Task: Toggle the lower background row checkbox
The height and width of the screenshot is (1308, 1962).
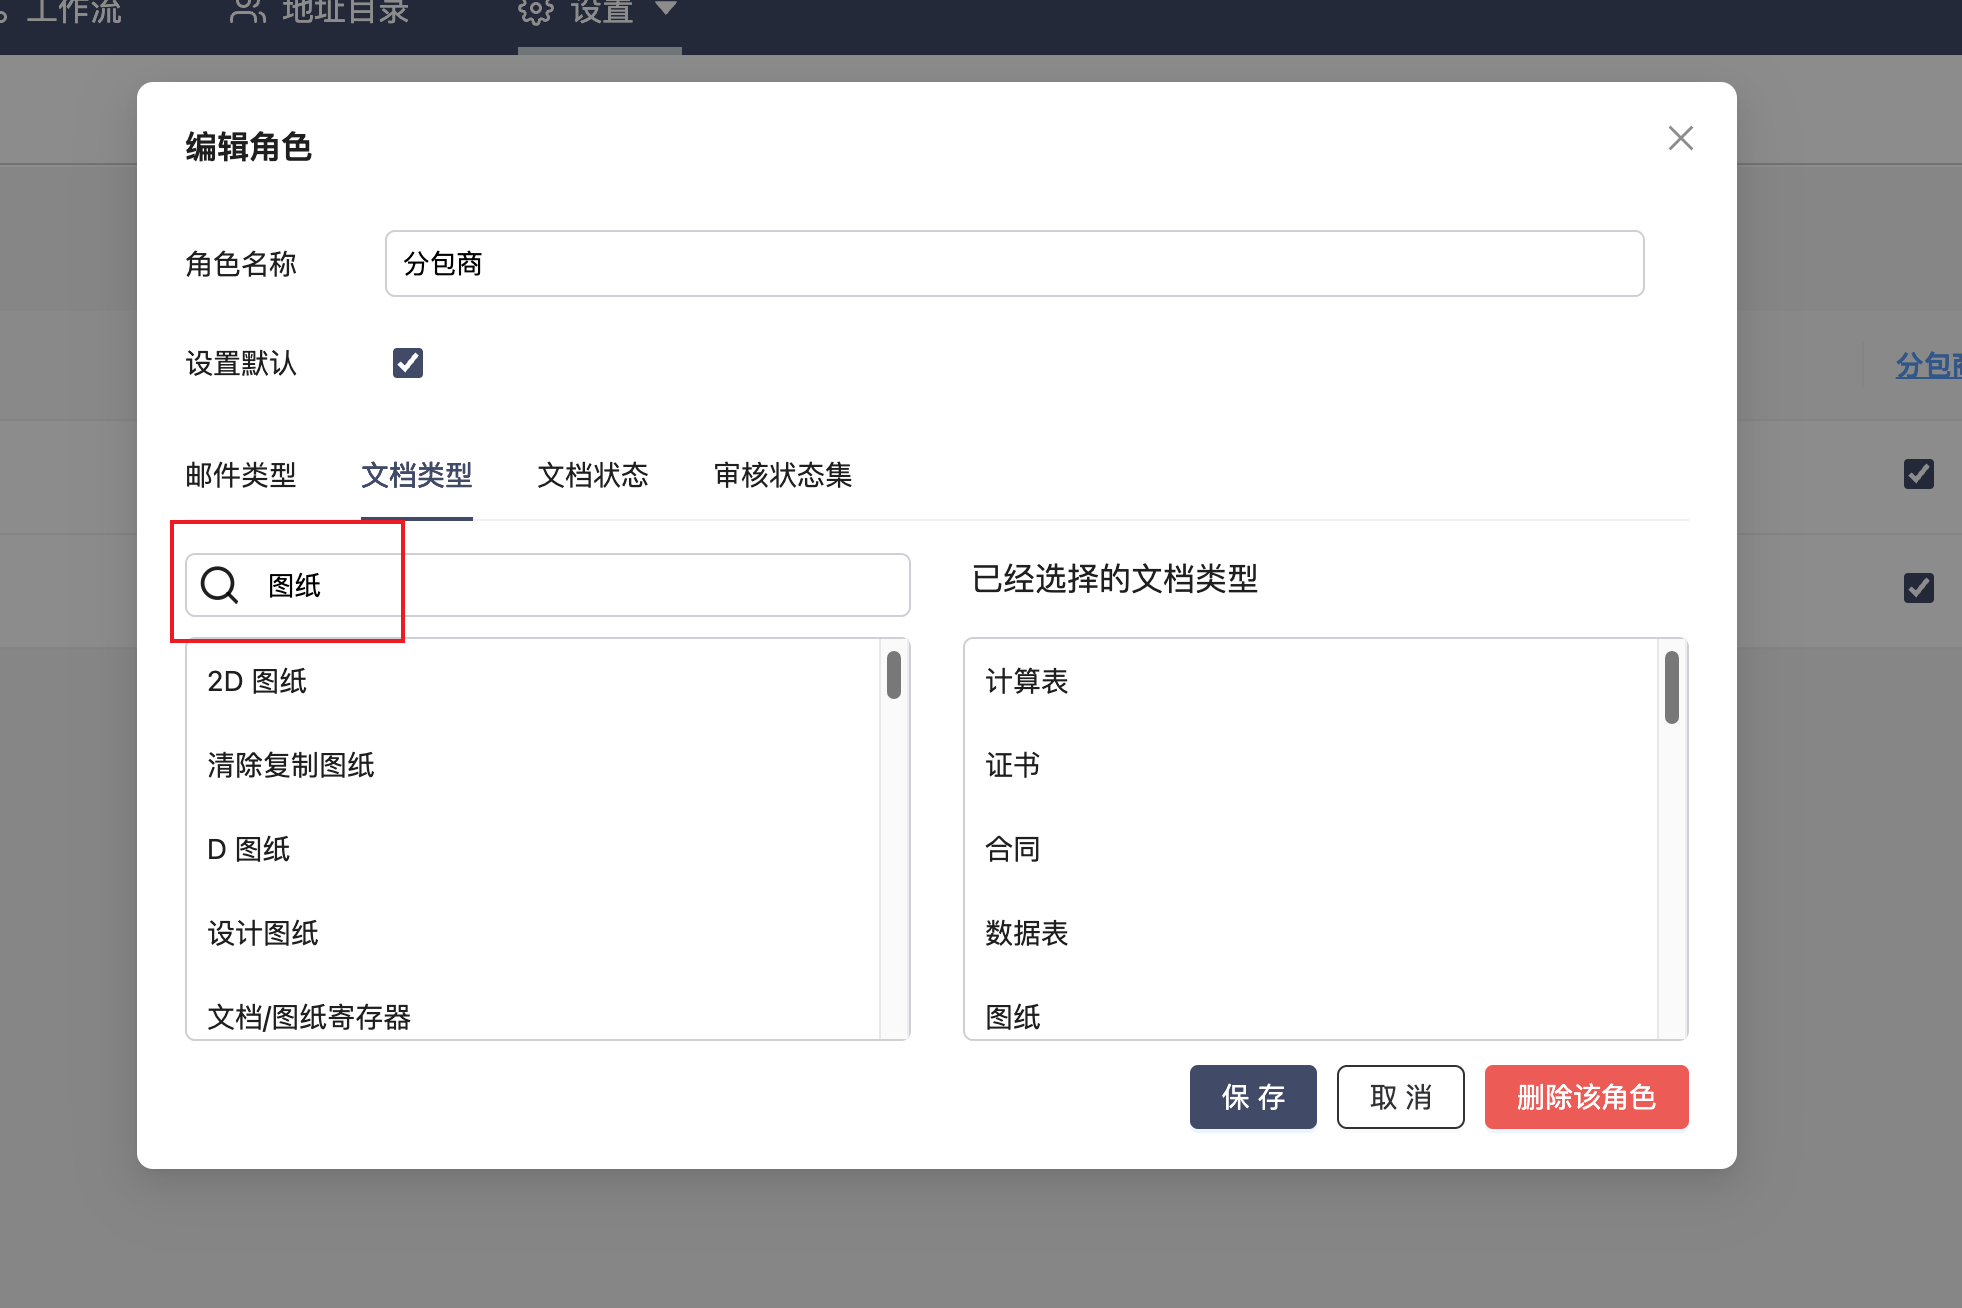Action: (x=1918, y=588)
